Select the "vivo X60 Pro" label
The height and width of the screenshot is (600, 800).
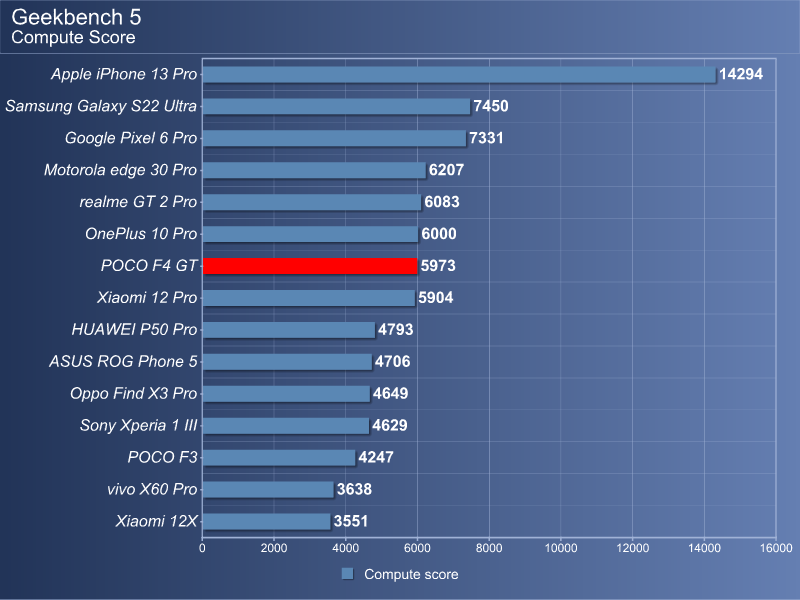tap(152, 489)
